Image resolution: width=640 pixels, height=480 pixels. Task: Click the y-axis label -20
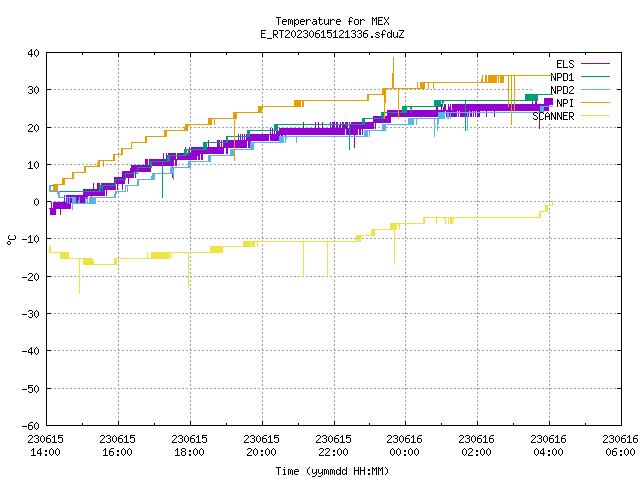click(31, 277)
